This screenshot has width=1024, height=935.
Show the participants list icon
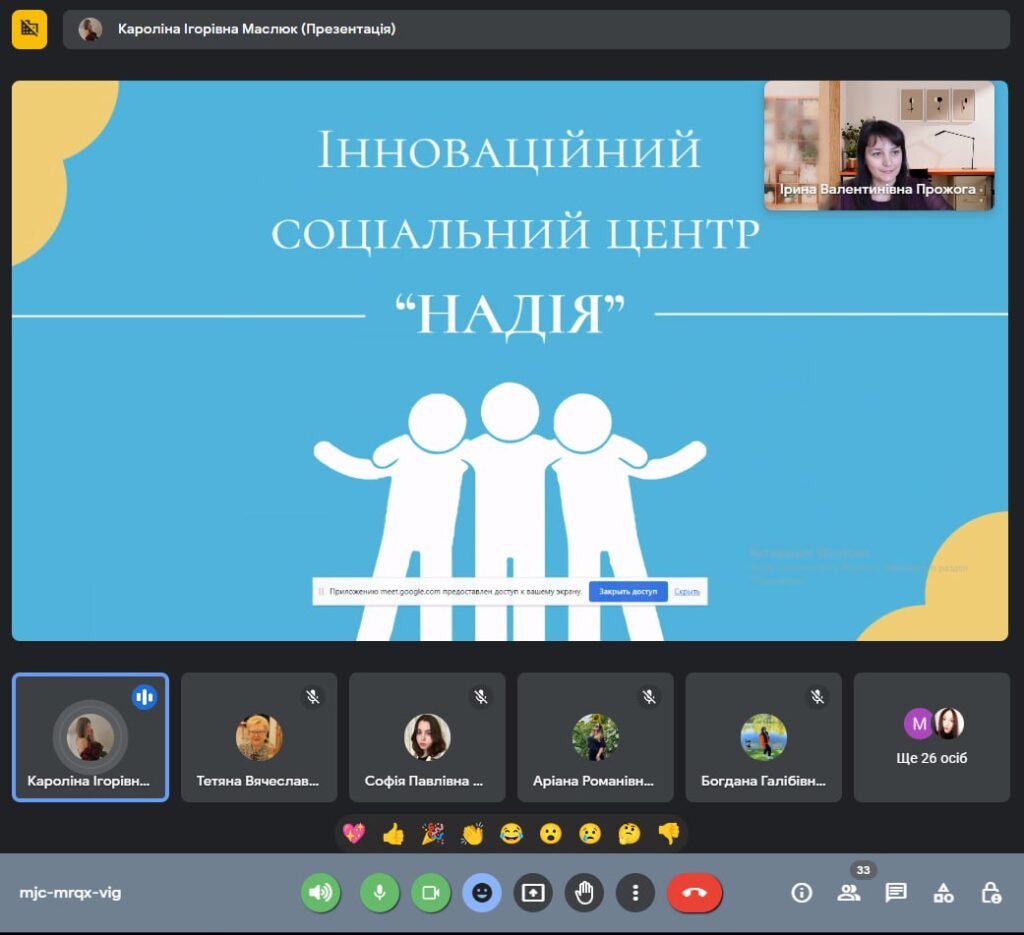point(849,893)
